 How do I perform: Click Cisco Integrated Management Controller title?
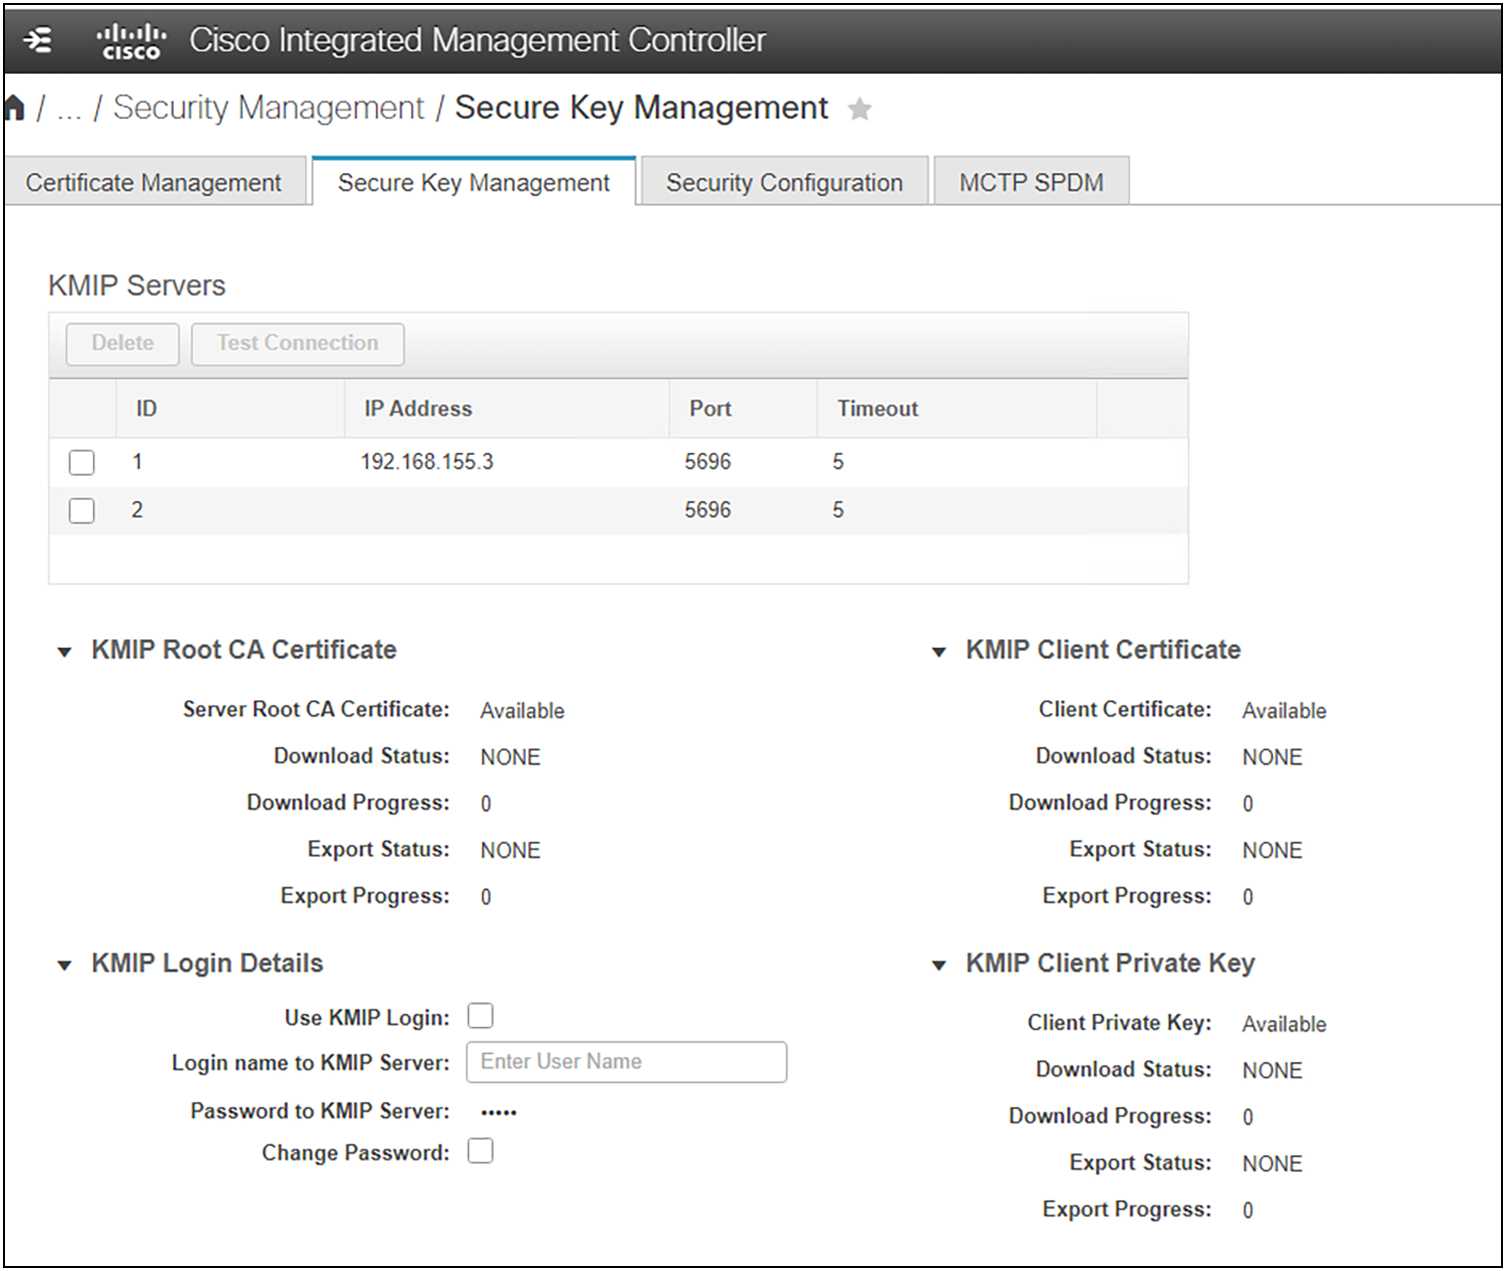478,41
